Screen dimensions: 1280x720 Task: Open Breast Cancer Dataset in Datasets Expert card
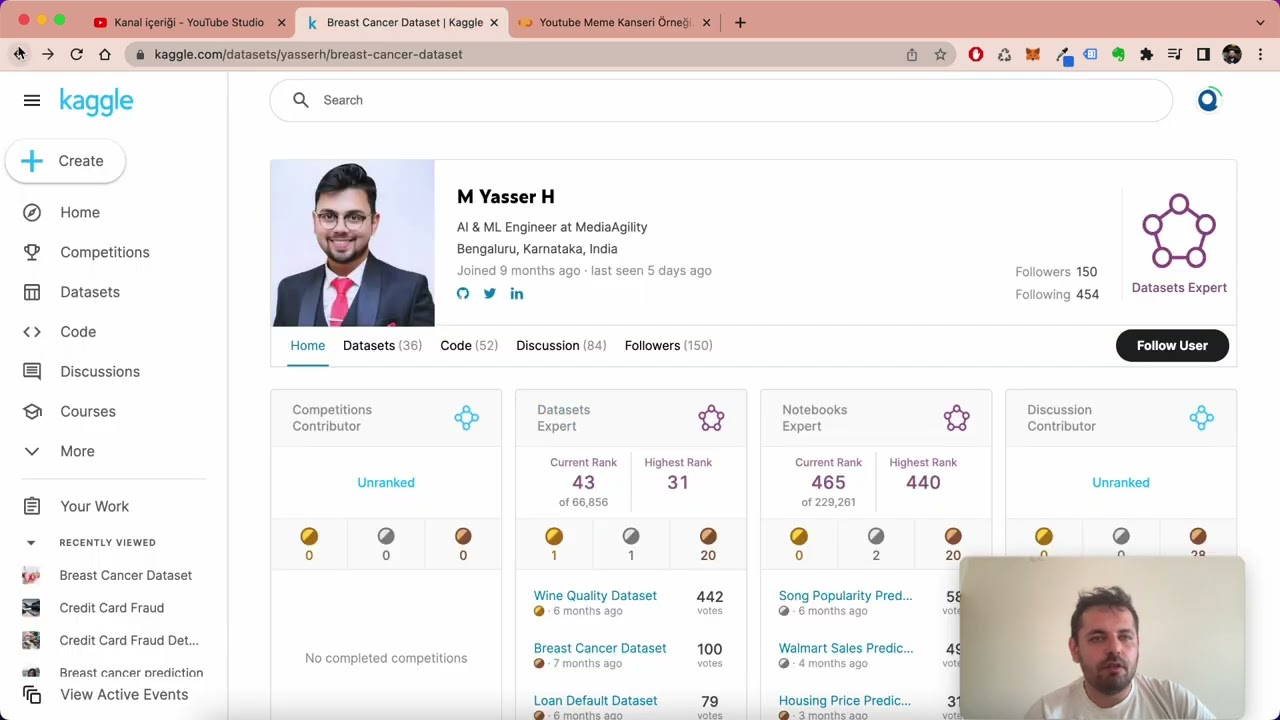click(x=600, y=648)
